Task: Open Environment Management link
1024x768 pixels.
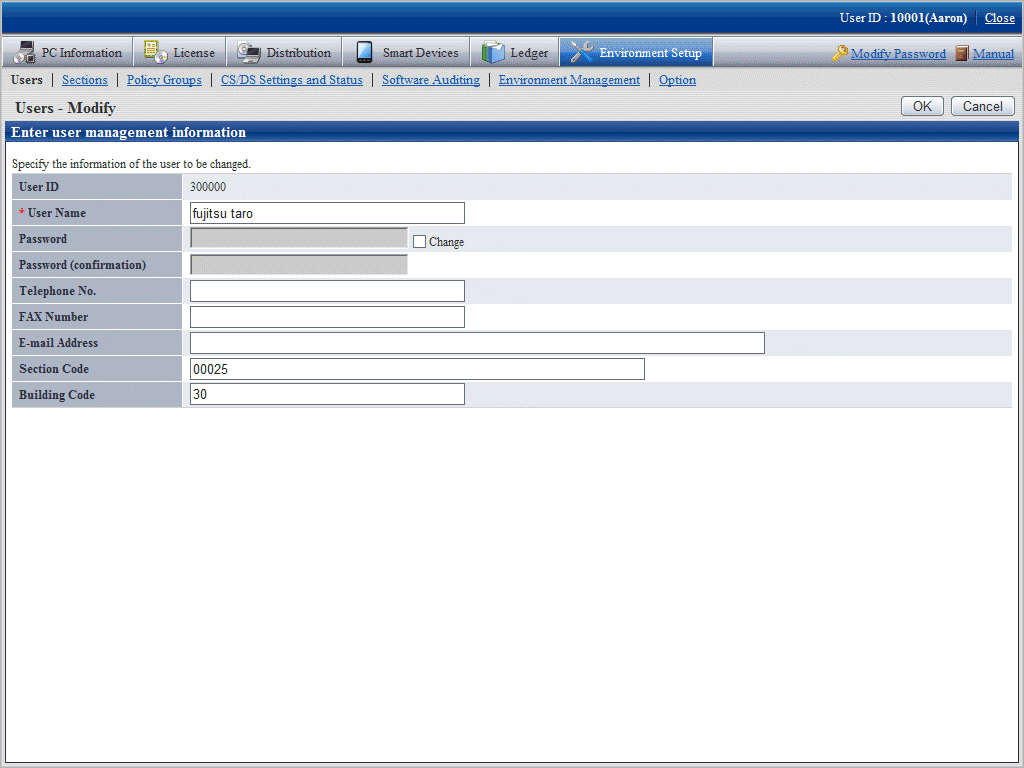Action: click(x=569, y=80)
